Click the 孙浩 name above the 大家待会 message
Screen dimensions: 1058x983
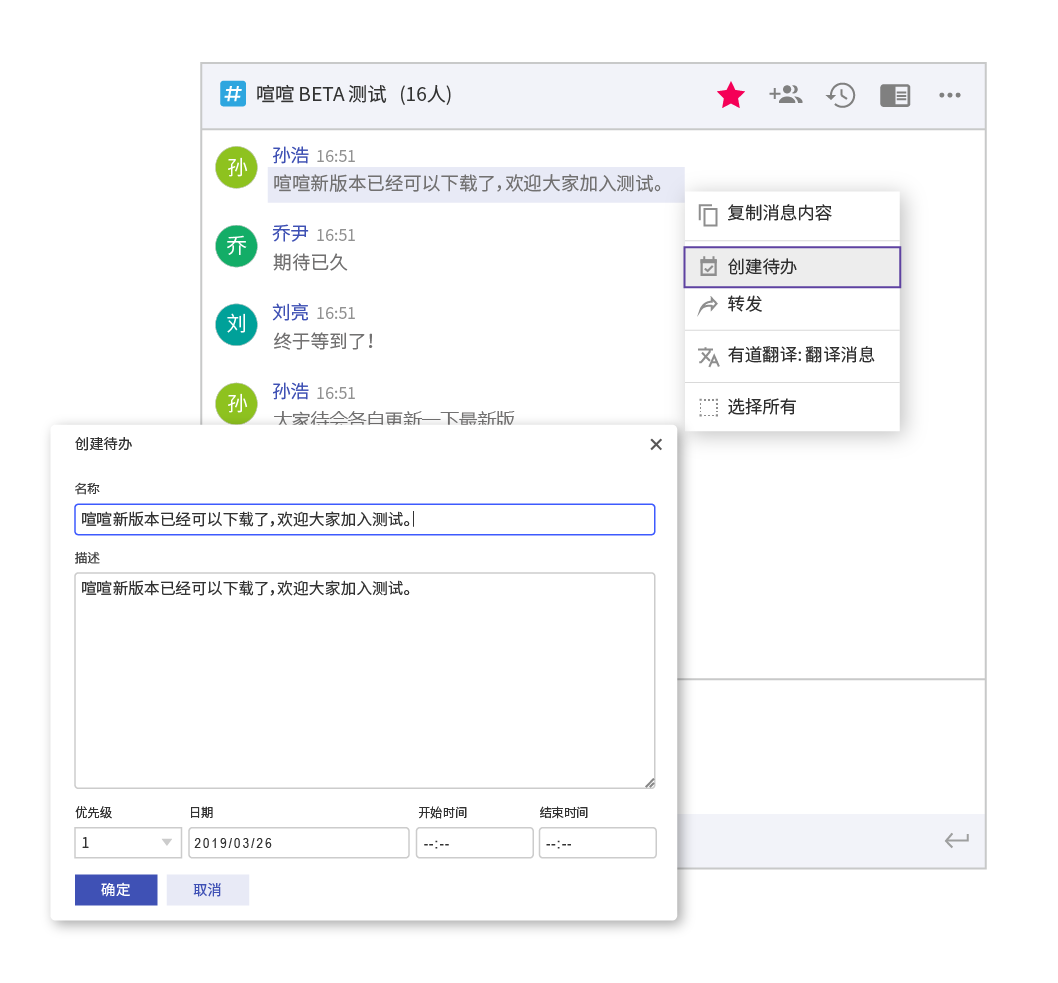(x=291, y=391)
